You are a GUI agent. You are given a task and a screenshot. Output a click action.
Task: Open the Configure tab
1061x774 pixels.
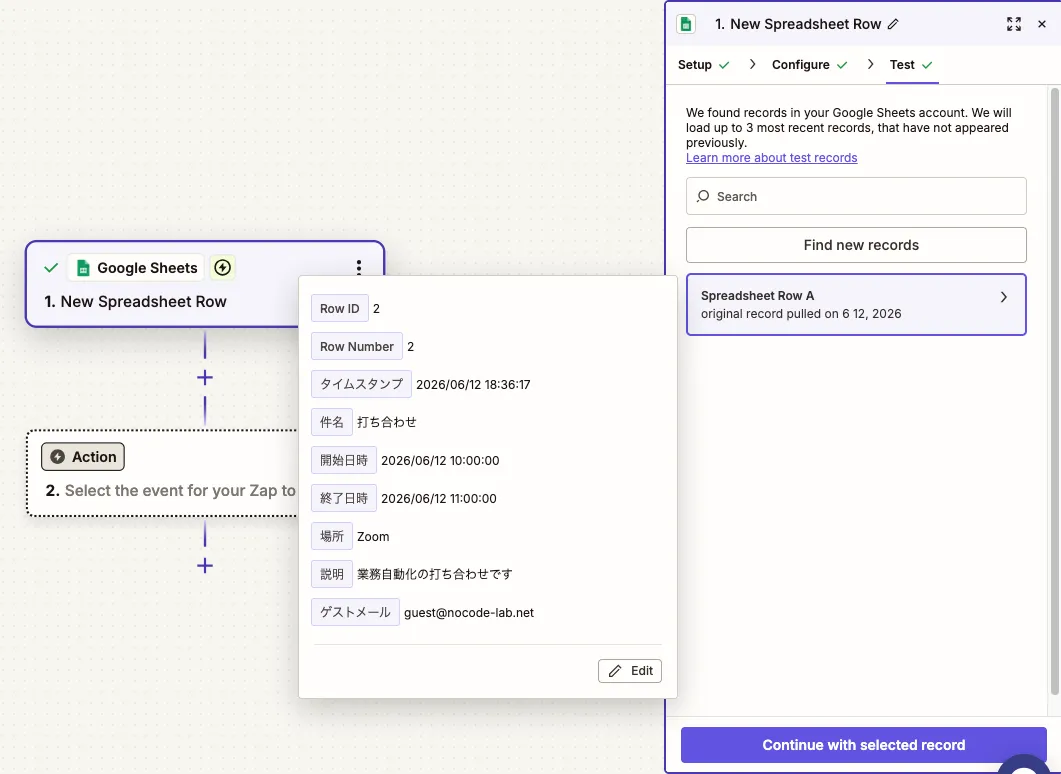click(x=809, y=65)
